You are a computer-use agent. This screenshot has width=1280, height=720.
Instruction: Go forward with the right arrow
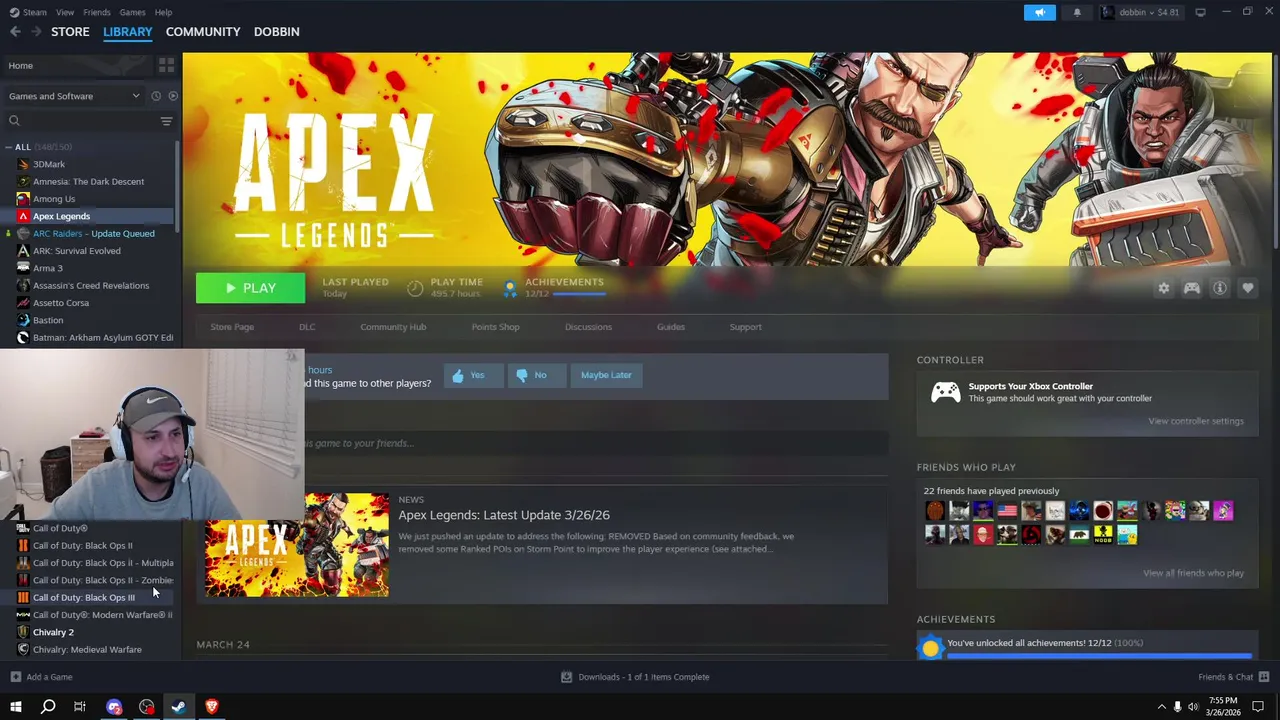point(36,32)
